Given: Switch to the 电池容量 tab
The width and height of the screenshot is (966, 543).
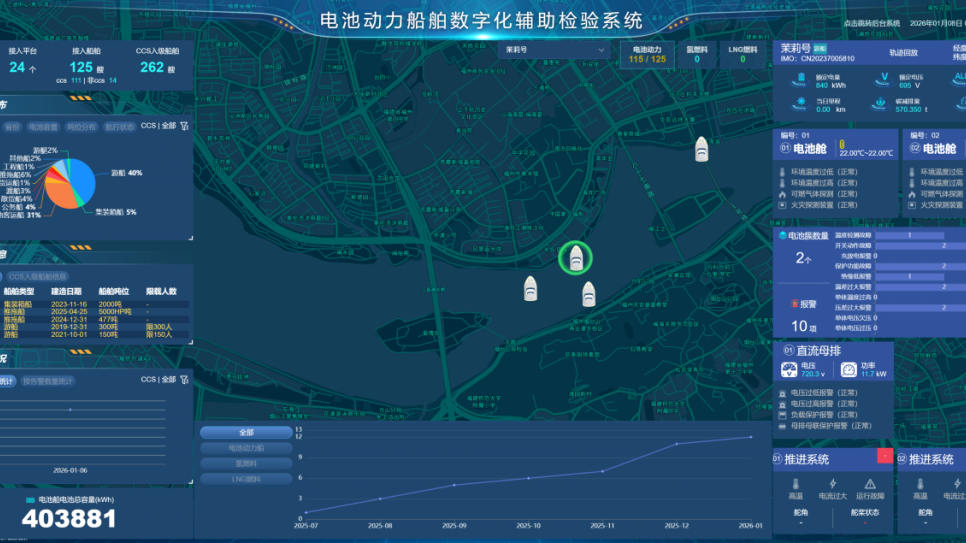Looking at the screenshot, I should 43,127.
